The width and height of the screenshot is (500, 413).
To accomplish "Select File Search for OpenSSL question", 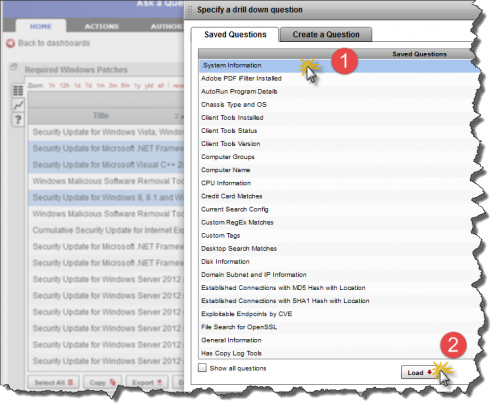I will [338, 327].
